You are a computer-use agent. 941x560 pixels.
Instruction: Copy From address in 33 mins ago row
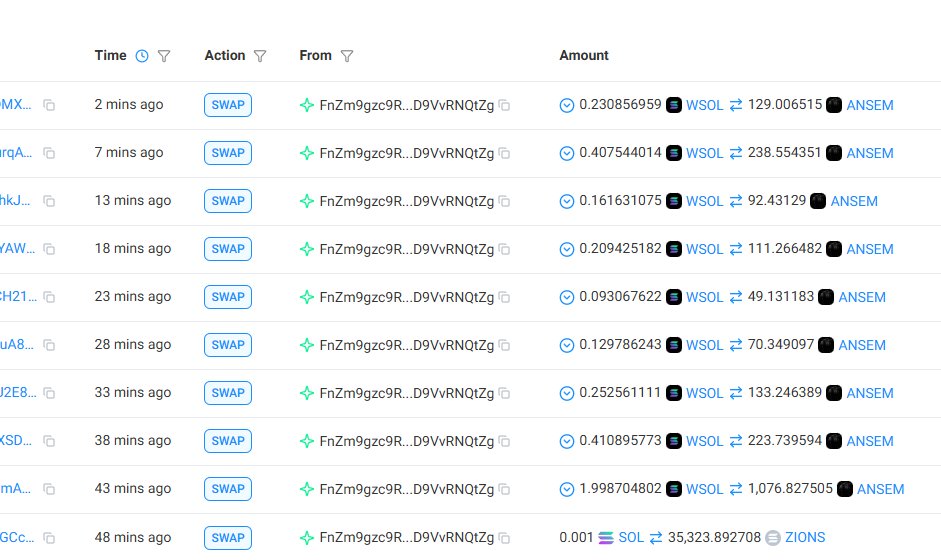pos(505,393)
